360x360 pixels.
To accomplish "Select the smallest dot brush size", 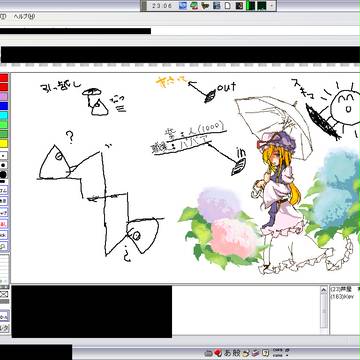I will click(x=3, y=156).
